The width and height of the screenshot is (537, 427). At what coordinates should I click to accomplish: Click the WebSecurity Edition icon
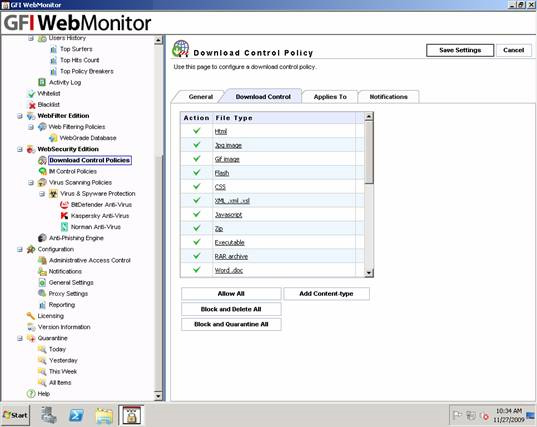(x=31, y=149)
